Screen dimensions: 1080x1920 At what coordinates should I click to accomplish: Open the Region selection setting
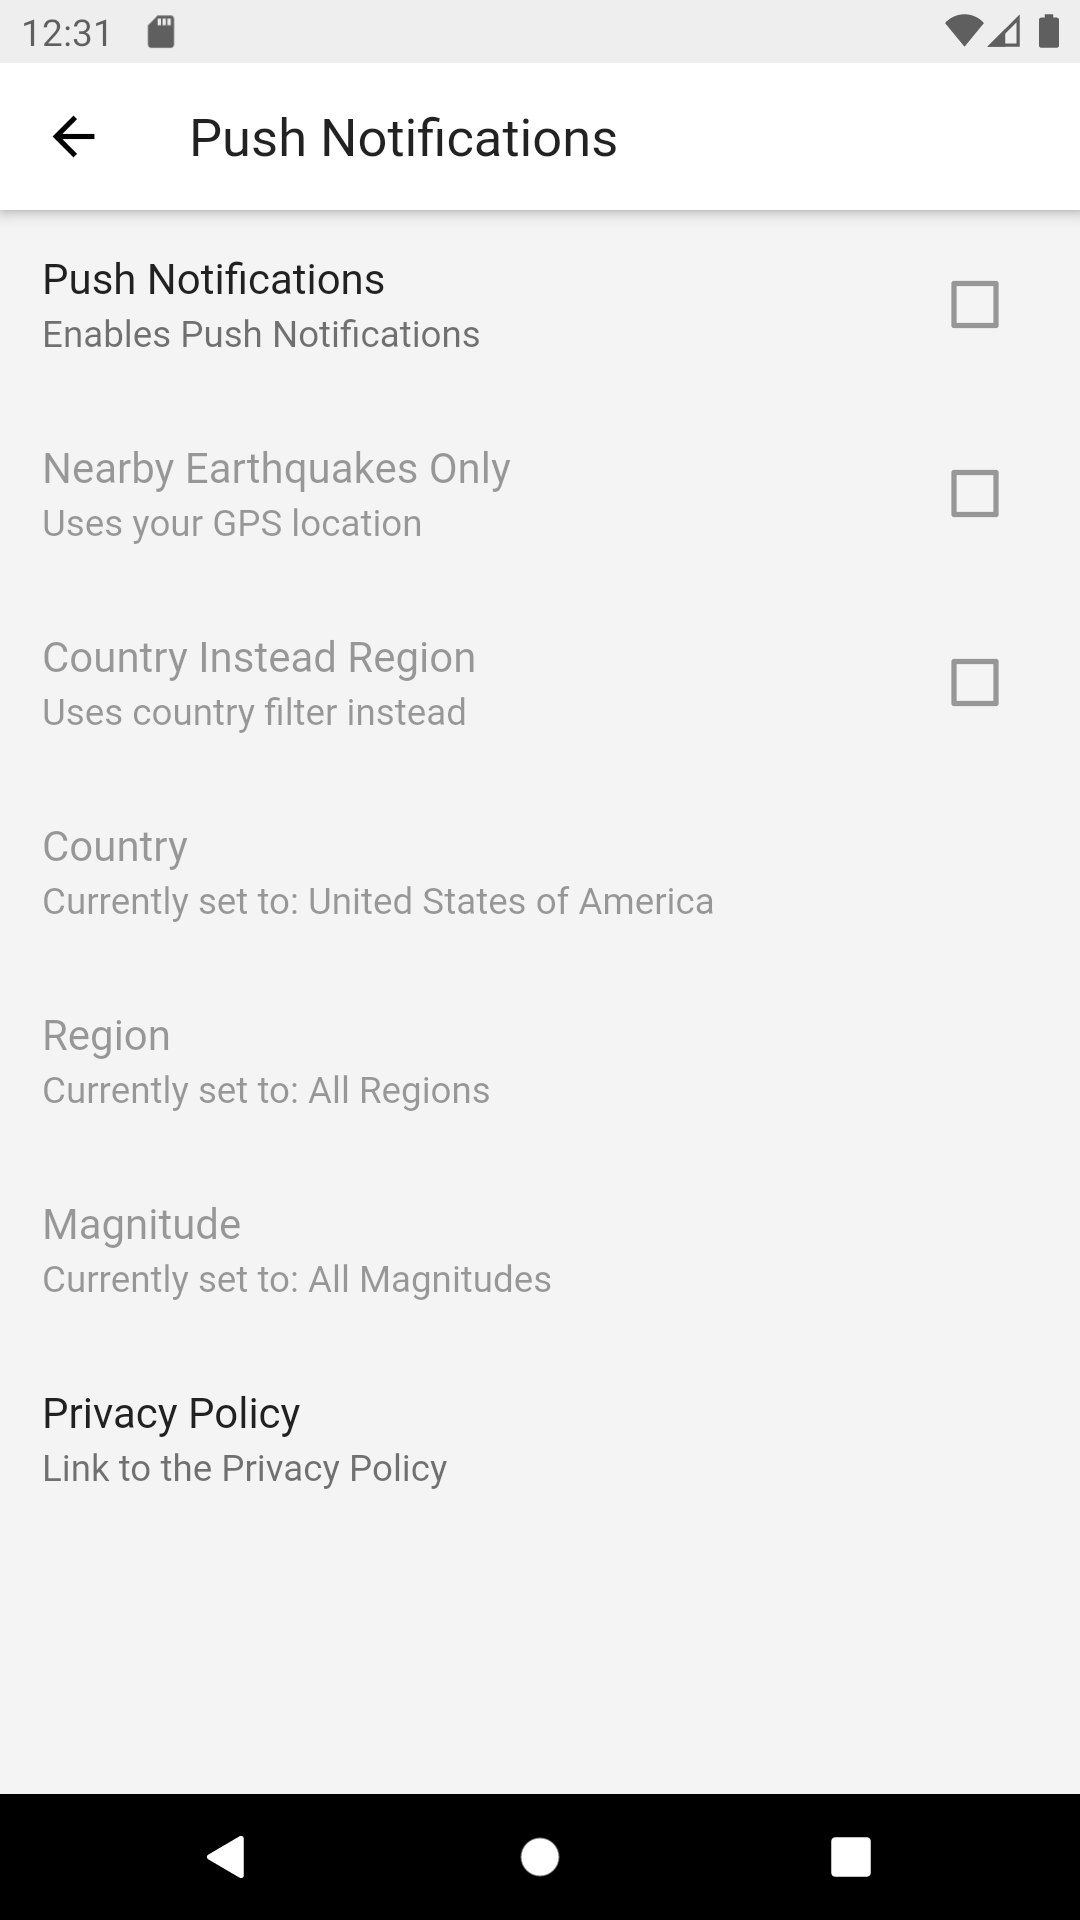266,1061
